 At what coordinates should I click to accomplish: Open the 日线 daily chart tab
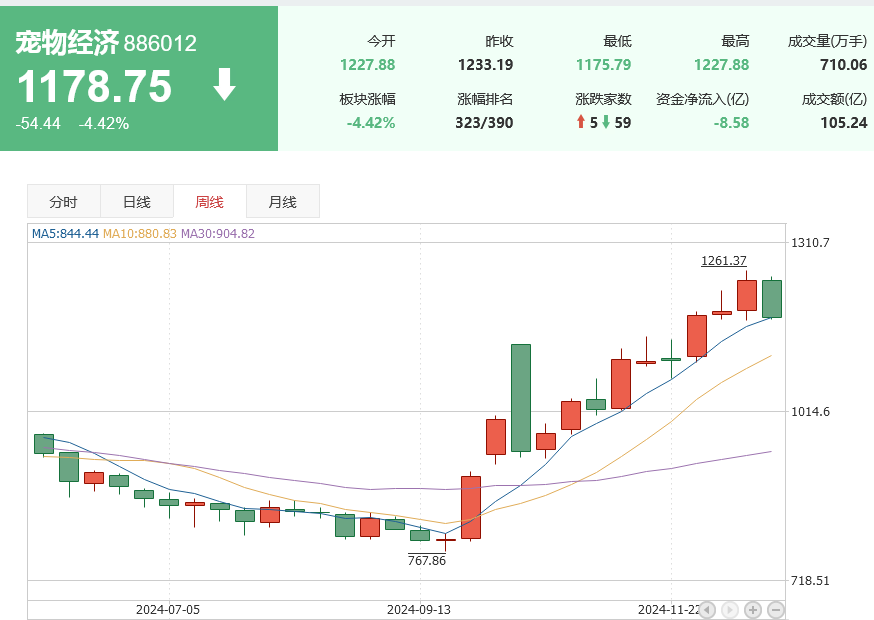tap(136, 201)
